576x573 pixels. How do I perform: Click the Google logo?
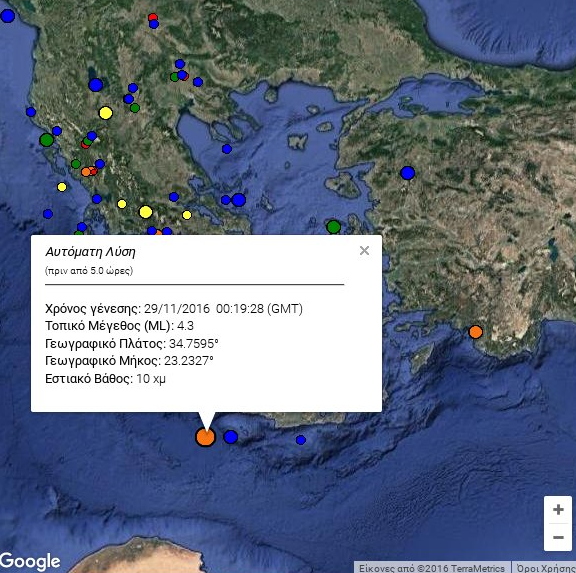30,562
